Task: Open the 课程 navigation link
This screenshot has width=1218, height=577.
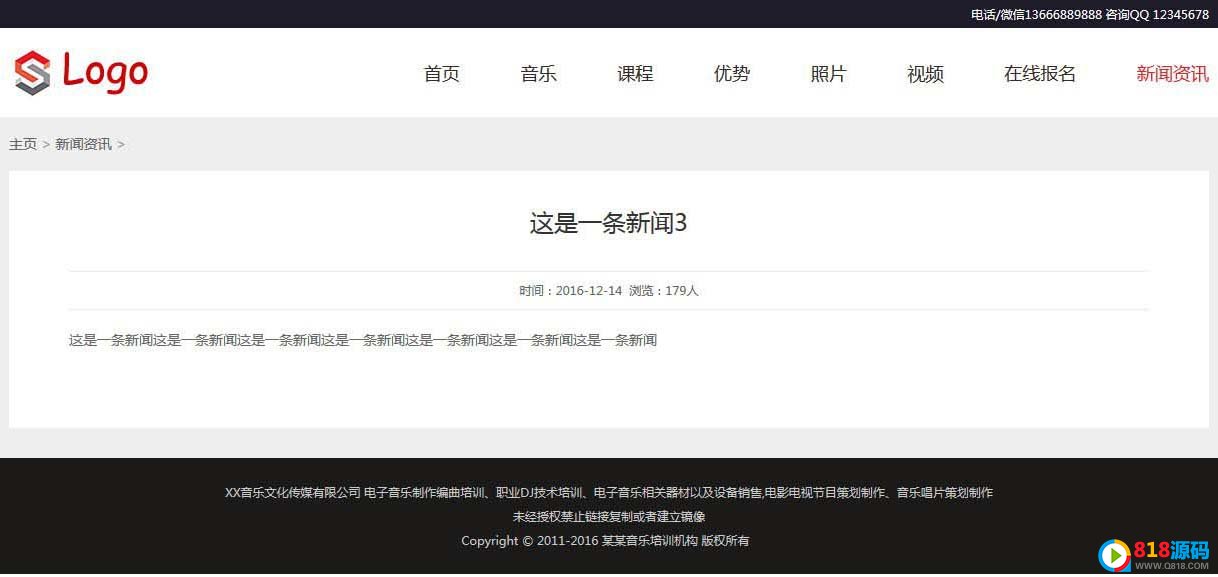Action: (635, 74)
